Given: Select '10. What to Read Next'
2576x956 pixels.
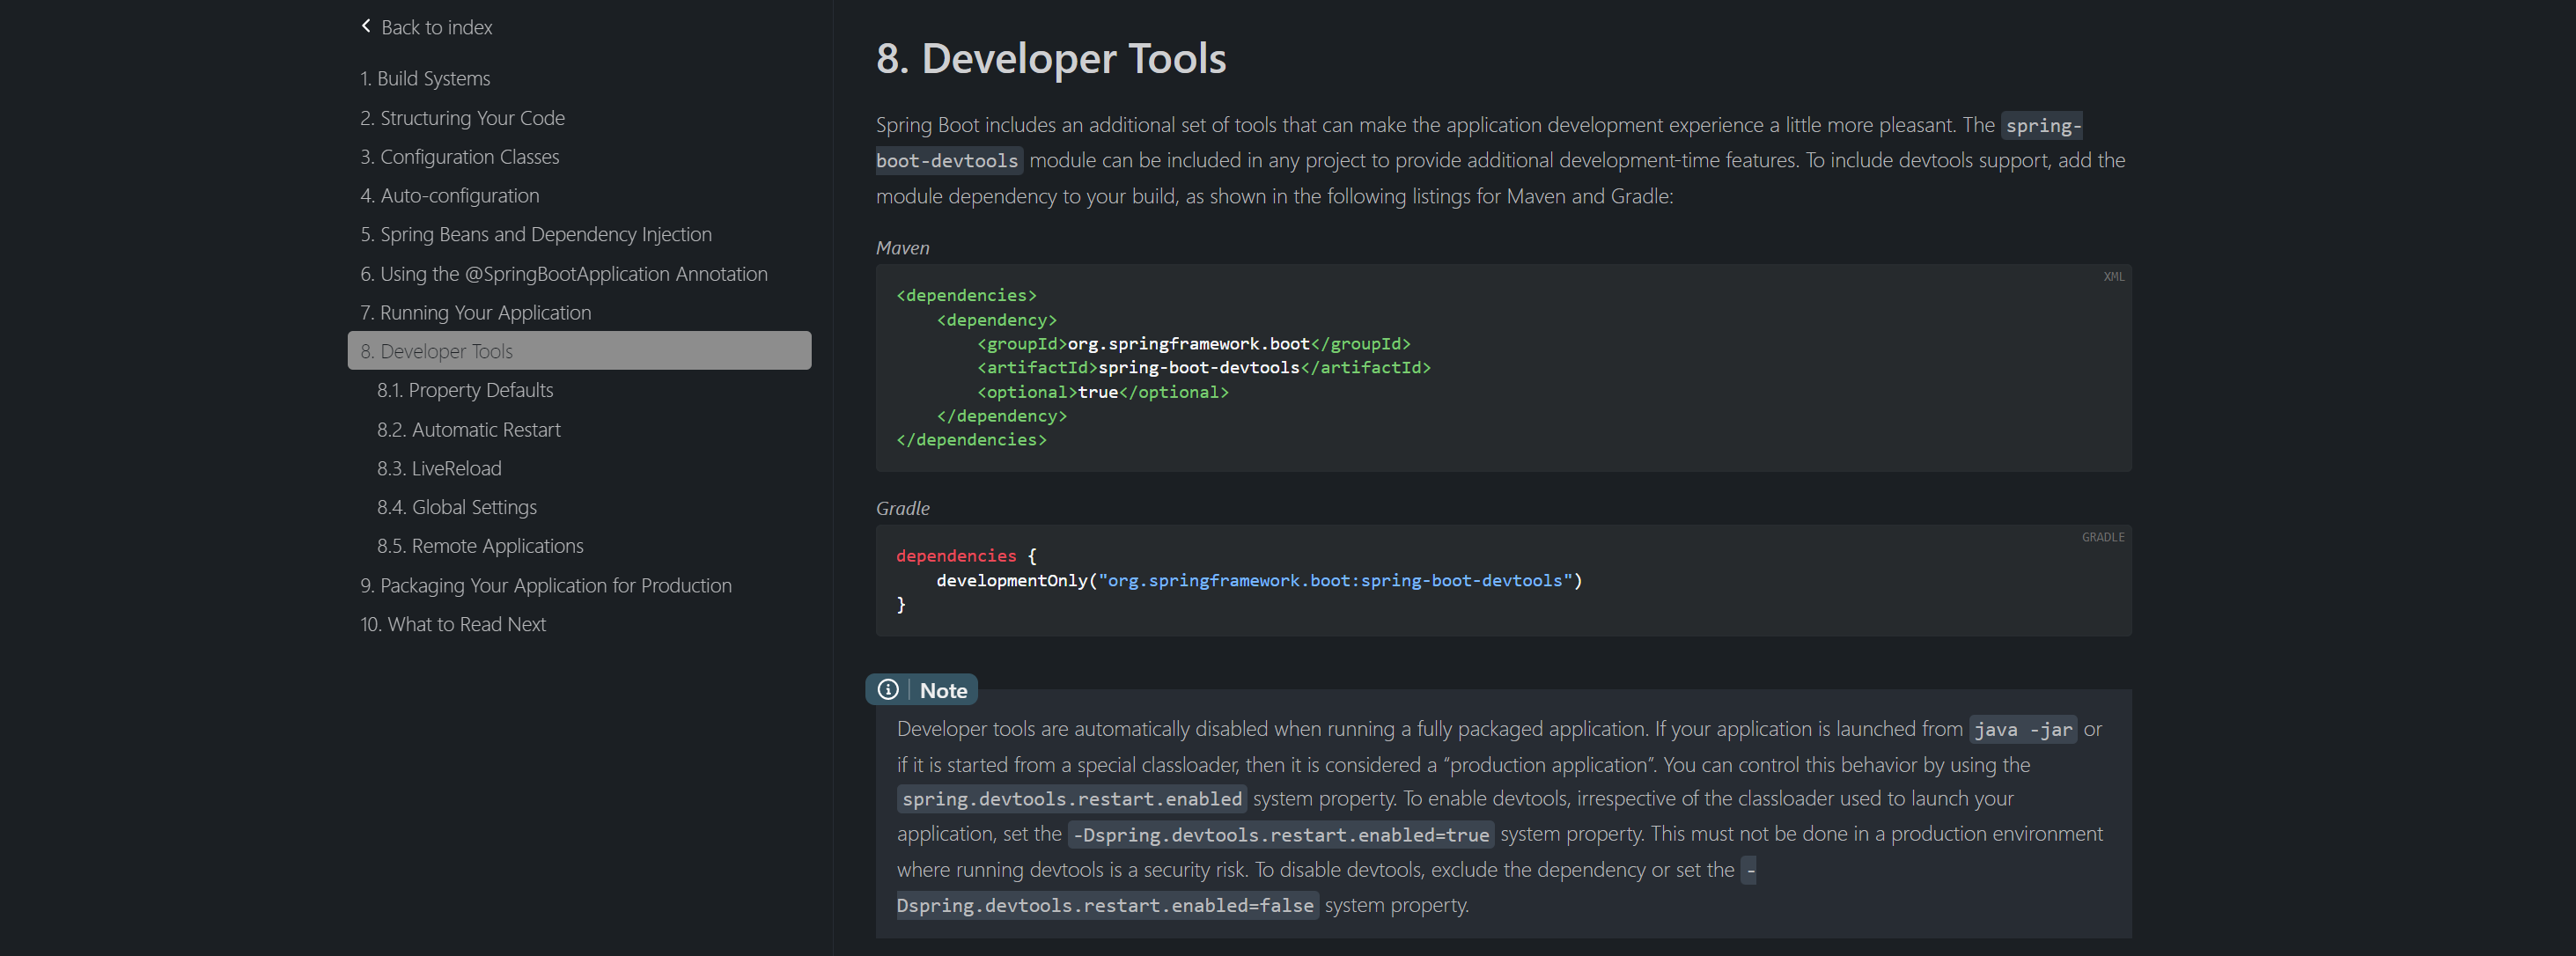Looking at the screenshot, I should point(452,624).
